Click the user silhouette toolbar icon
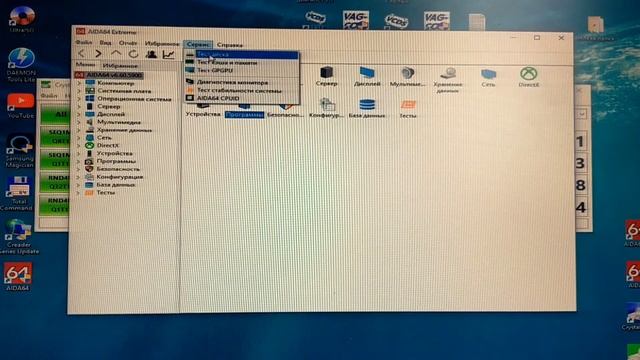640x360 pixels. point(151,54)
